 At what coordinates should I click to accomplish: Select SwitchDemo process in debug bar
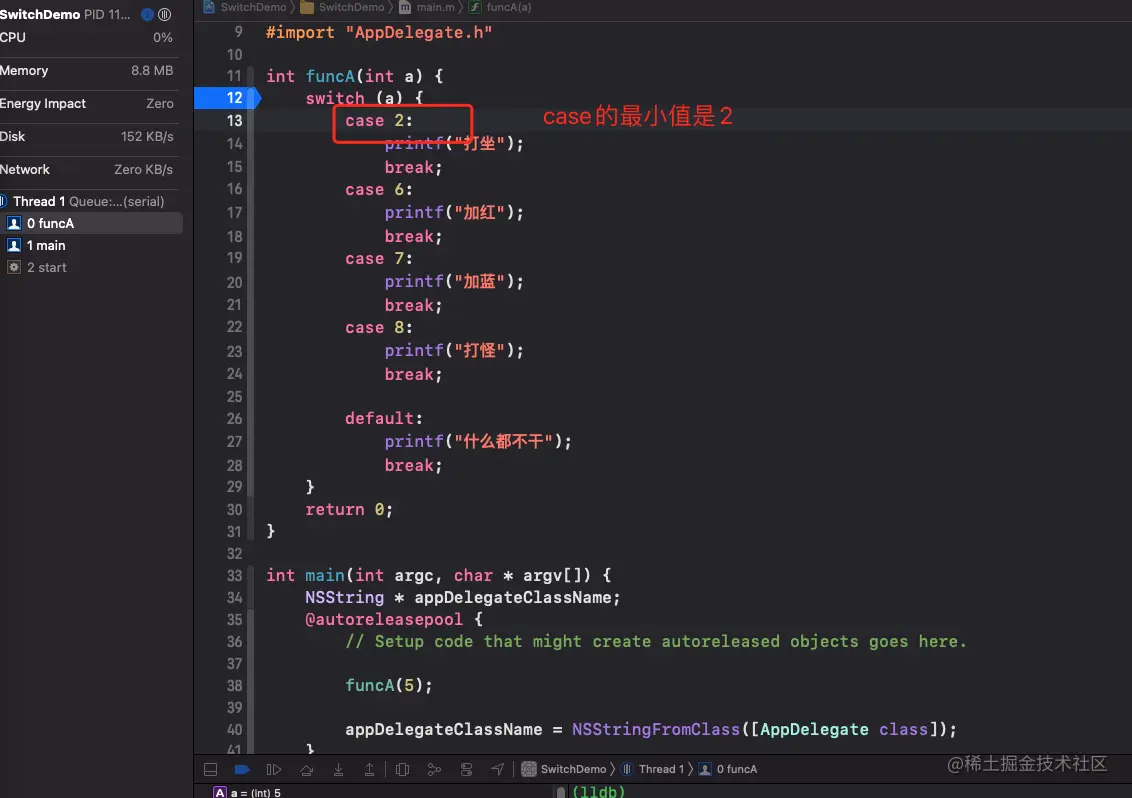pyautogui.click(x=564, y=769)
